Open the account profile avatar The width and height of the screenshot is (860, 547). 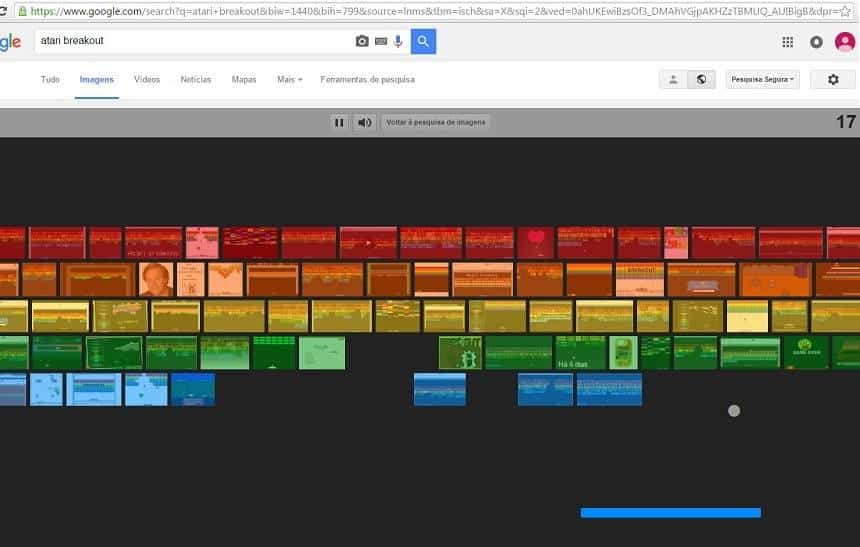845,42
